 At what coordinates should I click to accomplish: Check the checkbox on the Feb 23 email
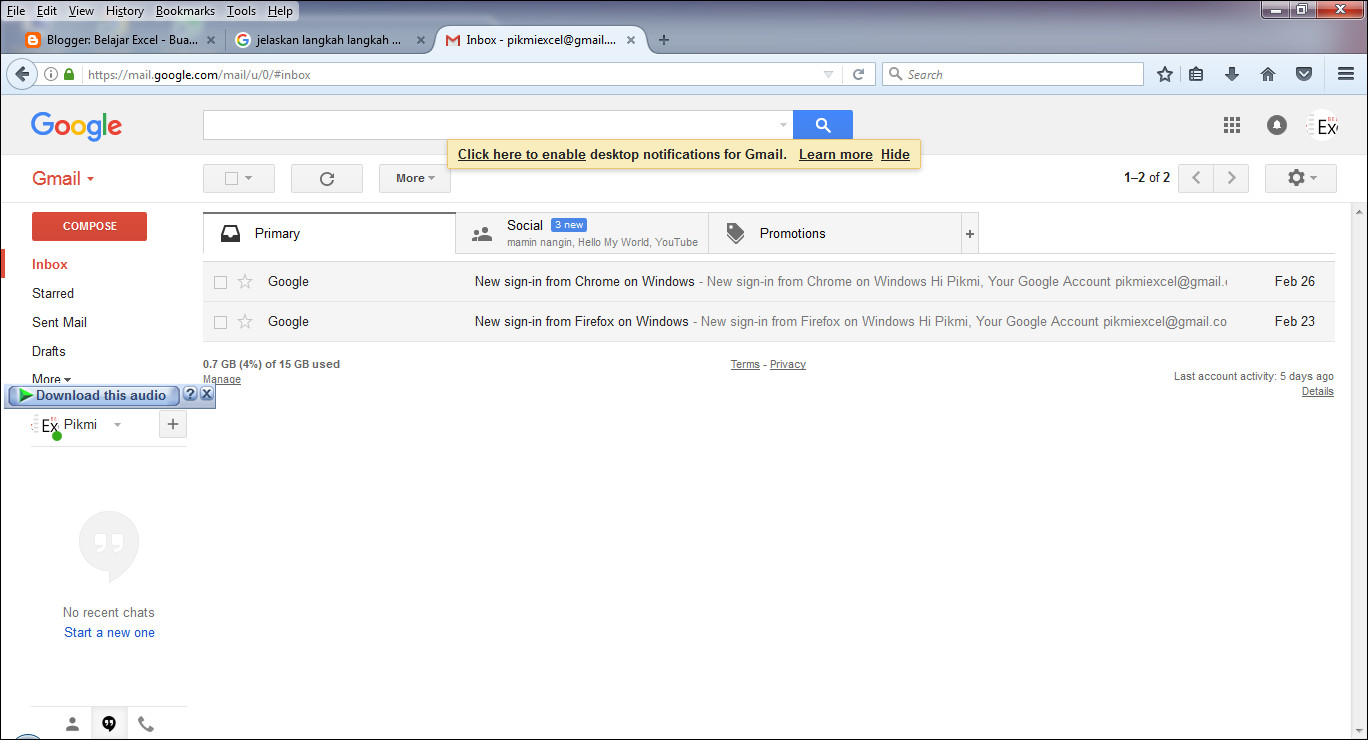click(x=220, y=321)
